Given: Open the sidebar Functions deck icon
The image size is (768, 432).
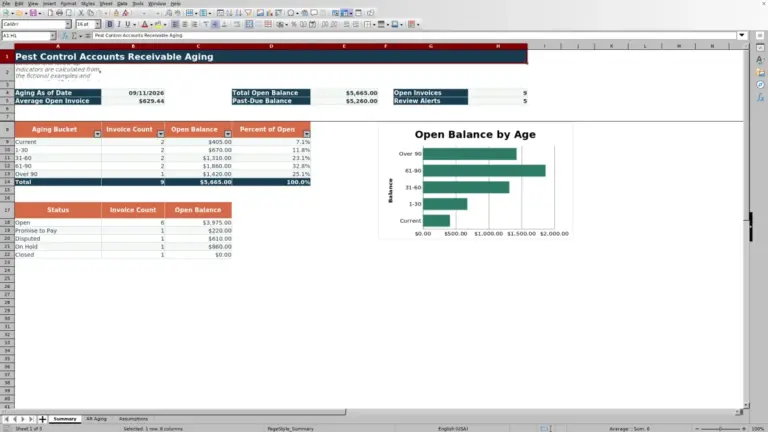Looking at the screenshot, I should 760,97.
